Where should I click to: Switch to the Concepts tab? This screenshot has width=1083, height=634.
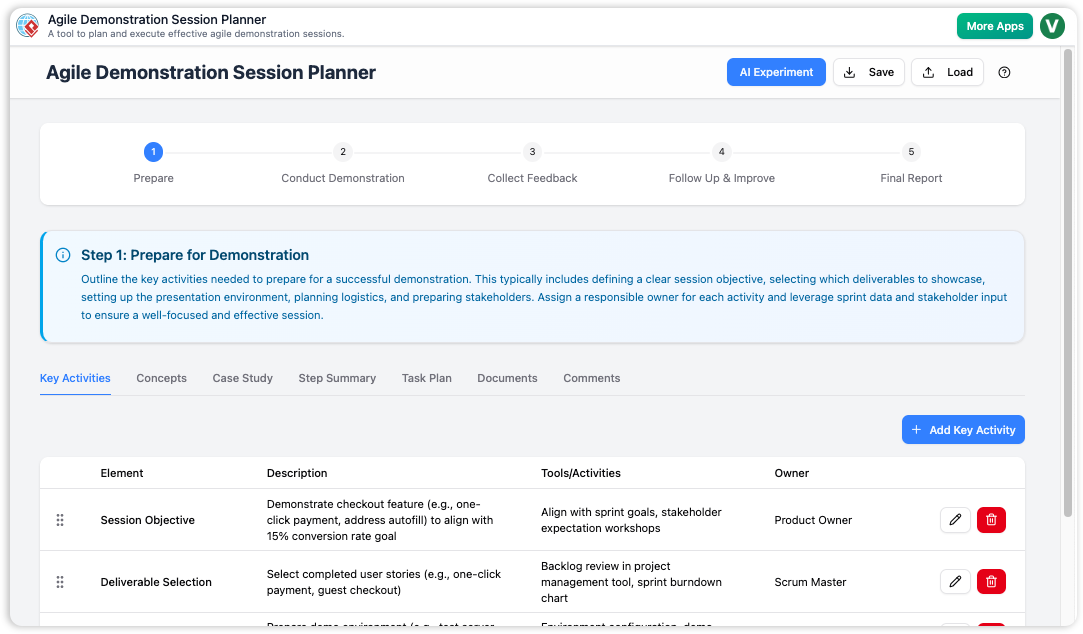161,378
